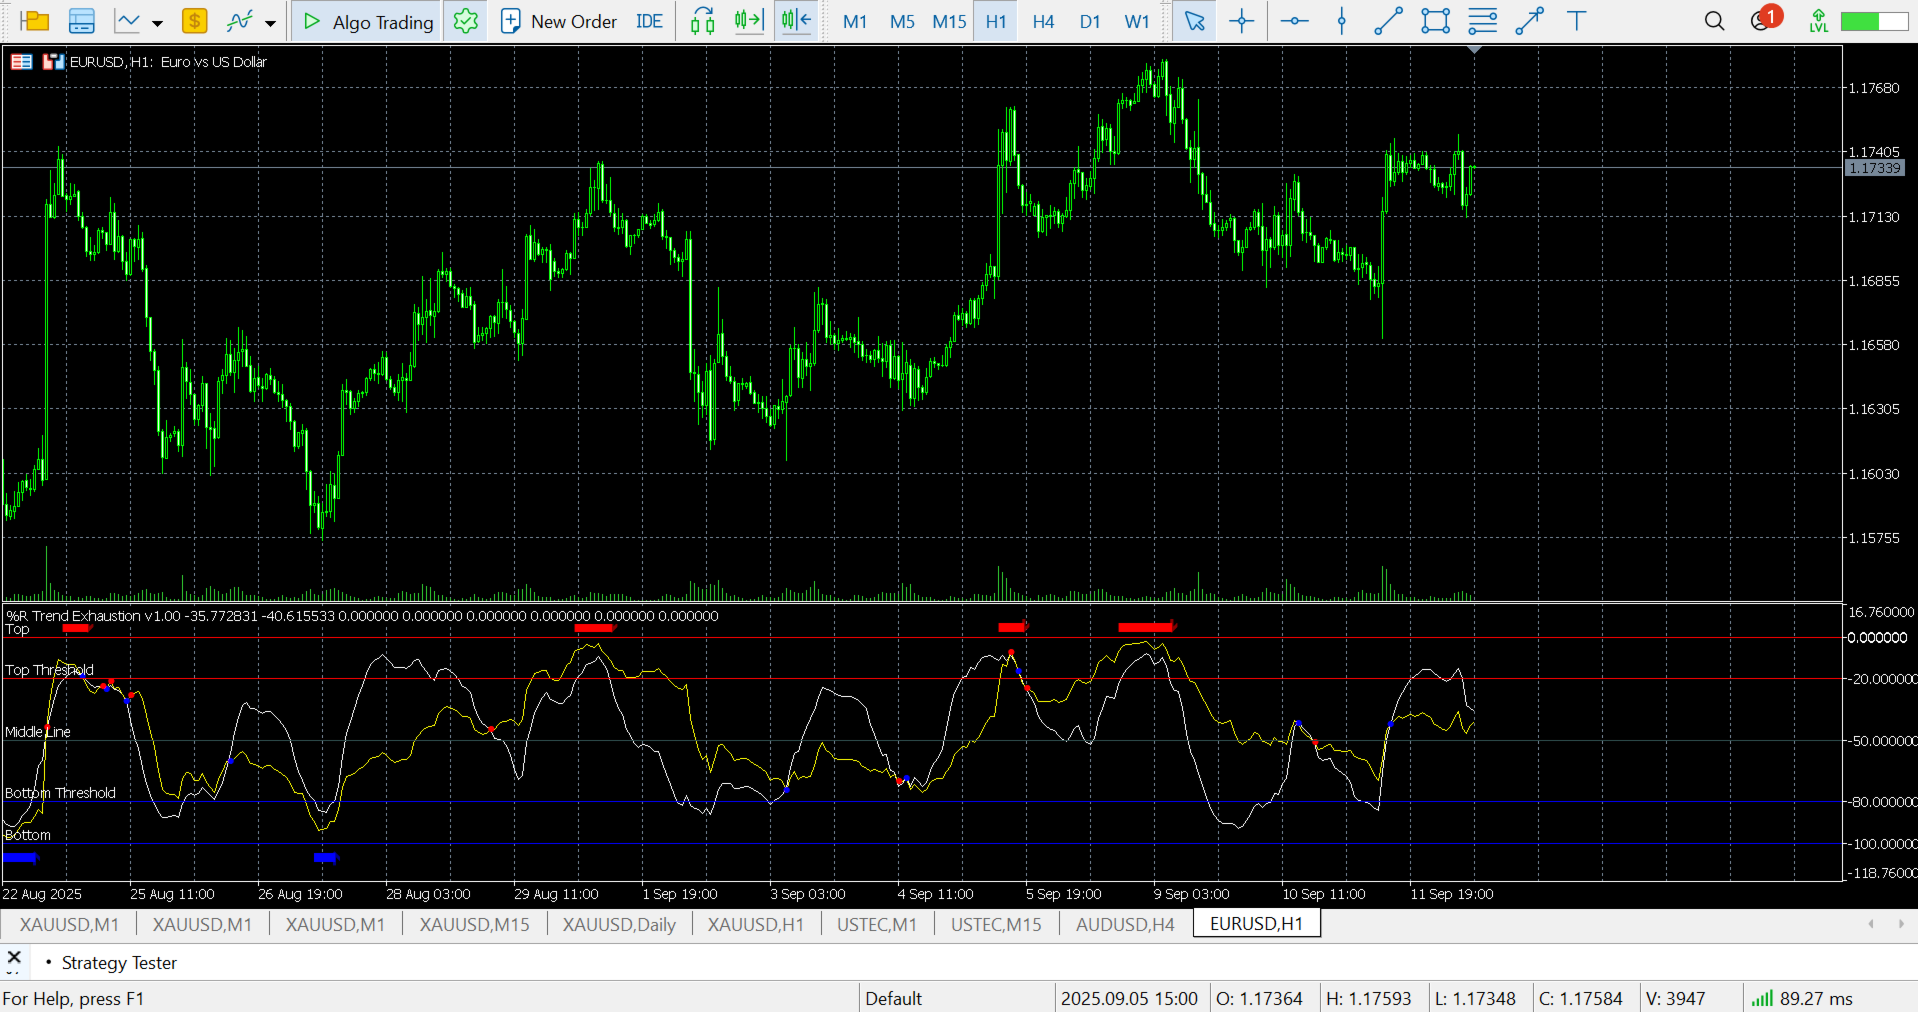Screen dimensions: 1918x1012
Task: Pick the vertical line drawing tool
Action: click(1342, 21)
